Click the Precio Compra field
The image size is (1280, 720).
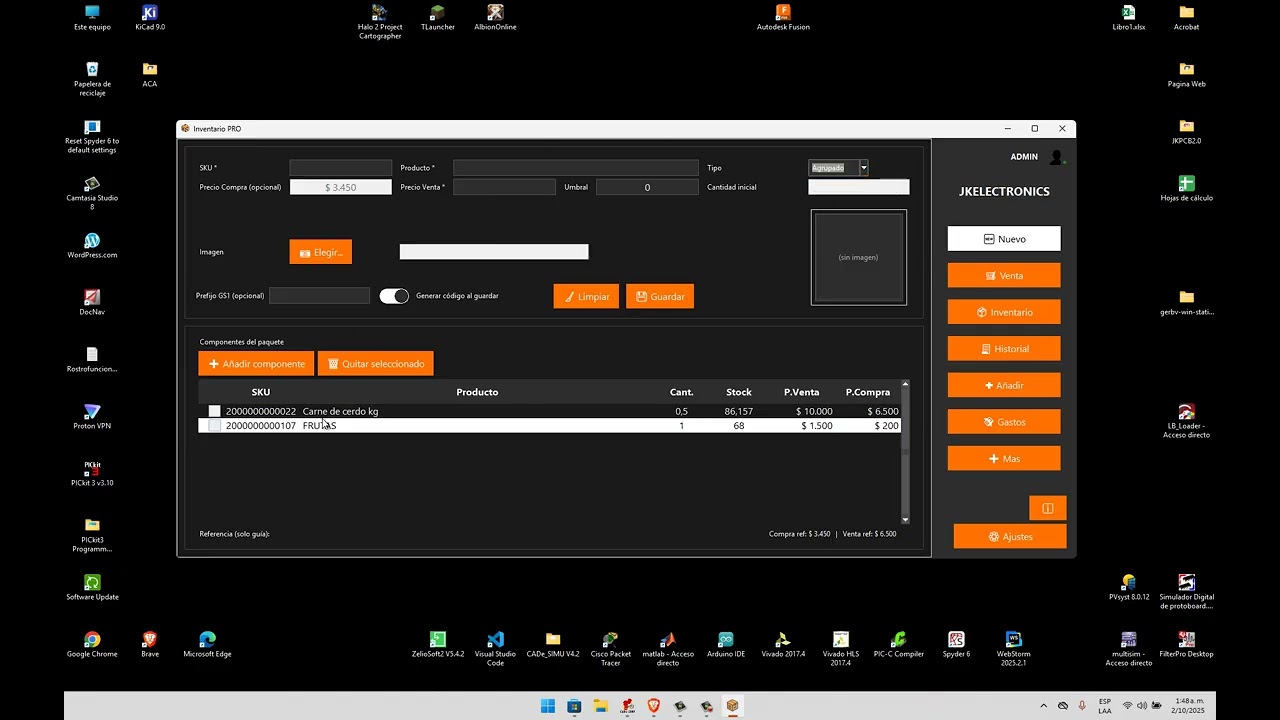[x=341, y=187]
